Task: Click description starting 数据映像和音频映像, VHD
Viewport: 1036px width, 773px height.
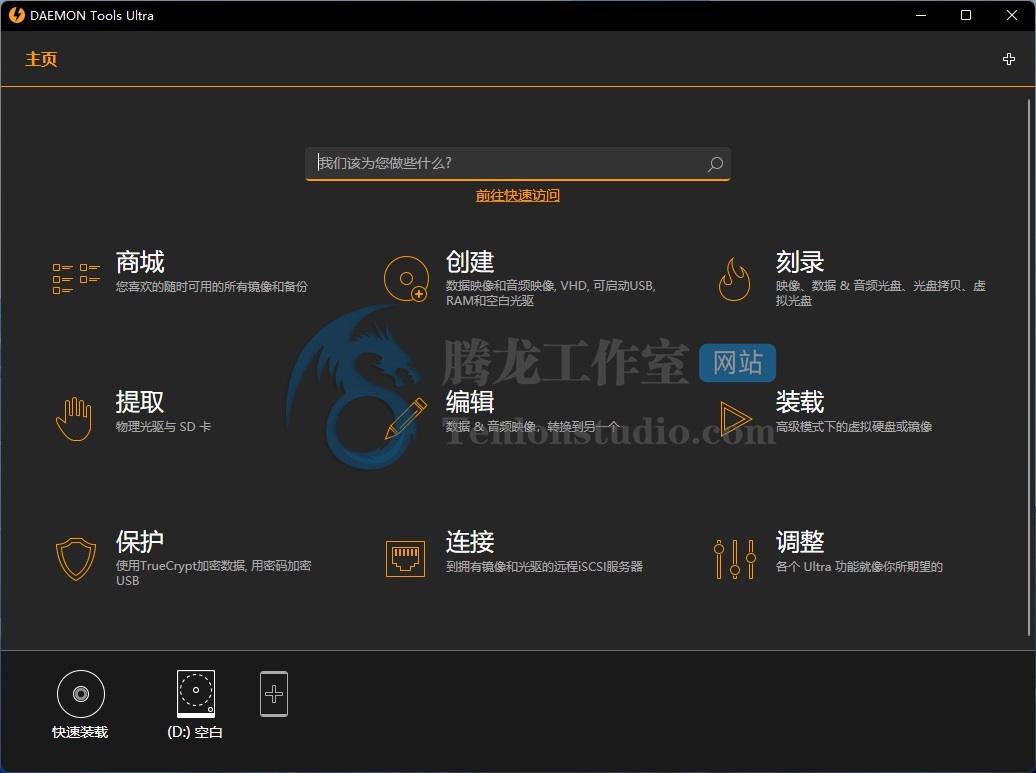Action: click(x=550, y=293)
